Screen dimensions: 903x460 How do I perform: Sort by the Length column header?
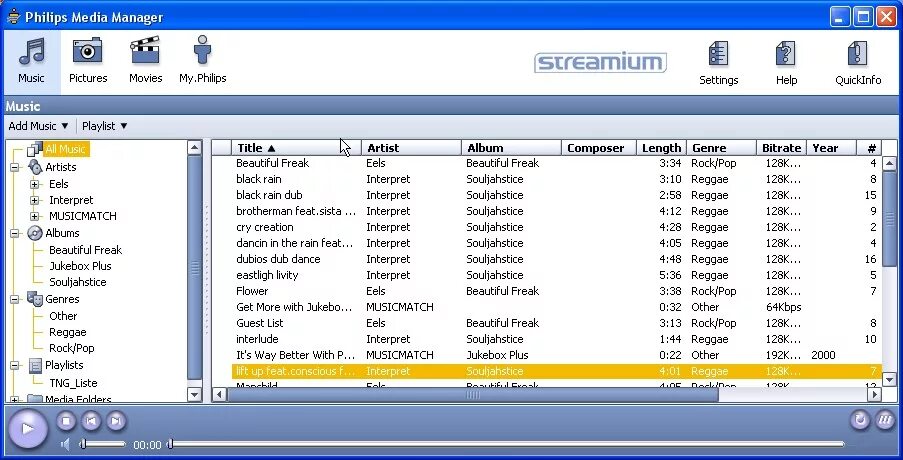tap(661, 148)
